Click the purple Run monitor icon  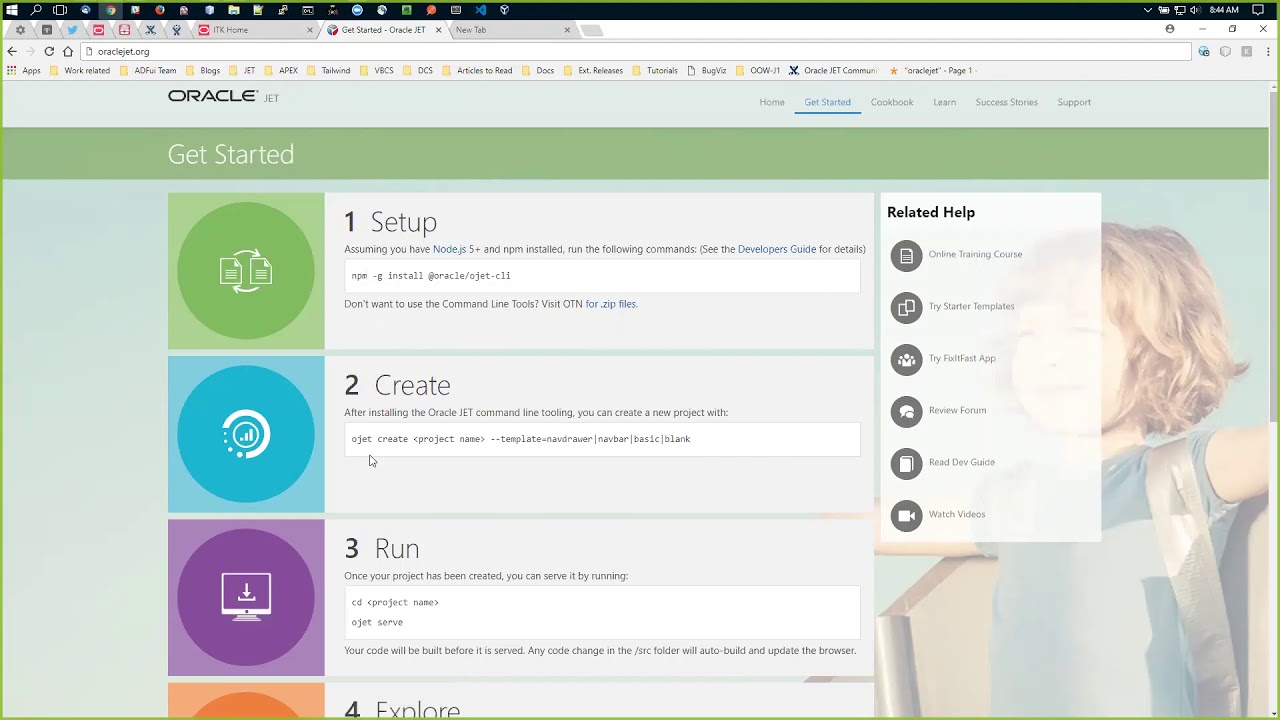(246, 597)
